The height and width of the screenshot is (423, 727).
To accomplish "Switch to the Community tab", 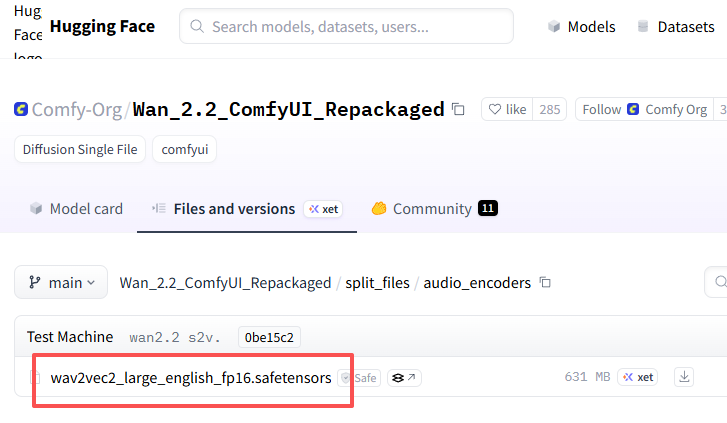I will pos(434,209).
